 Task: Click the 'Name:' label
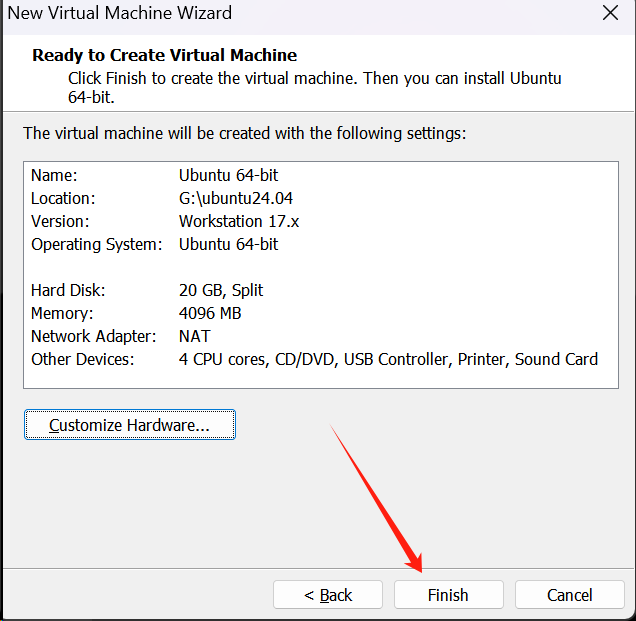(x=54, y=175)
